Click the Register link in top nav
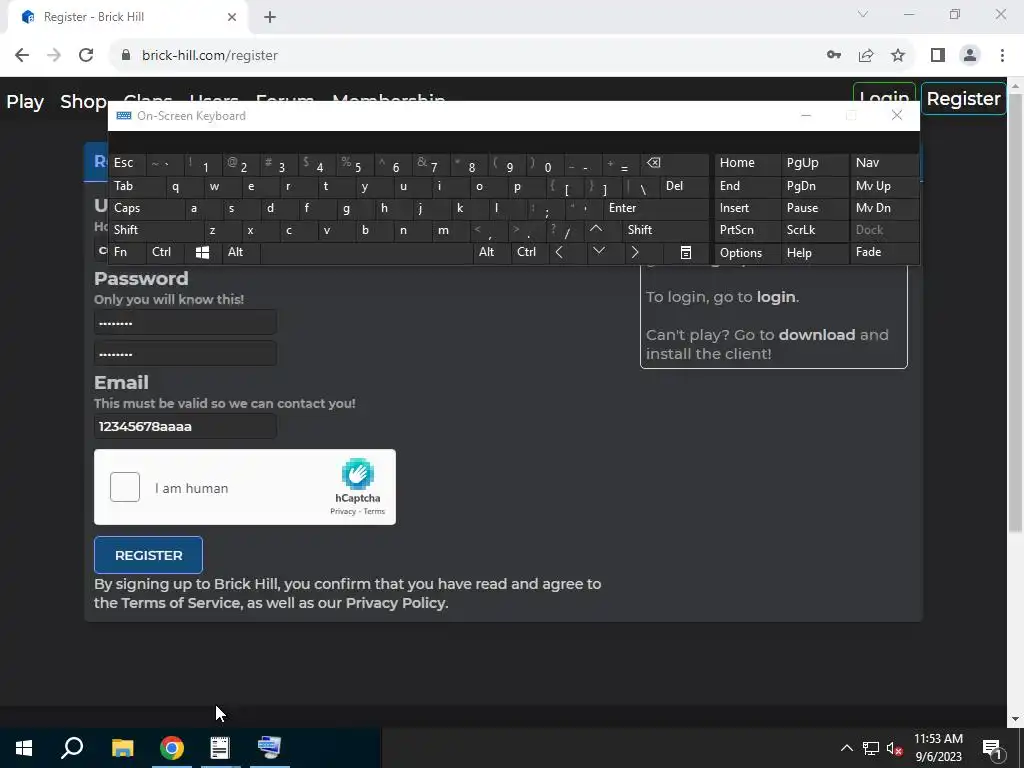The width and height of the screenshot is (1024, 768). (963, 99)
